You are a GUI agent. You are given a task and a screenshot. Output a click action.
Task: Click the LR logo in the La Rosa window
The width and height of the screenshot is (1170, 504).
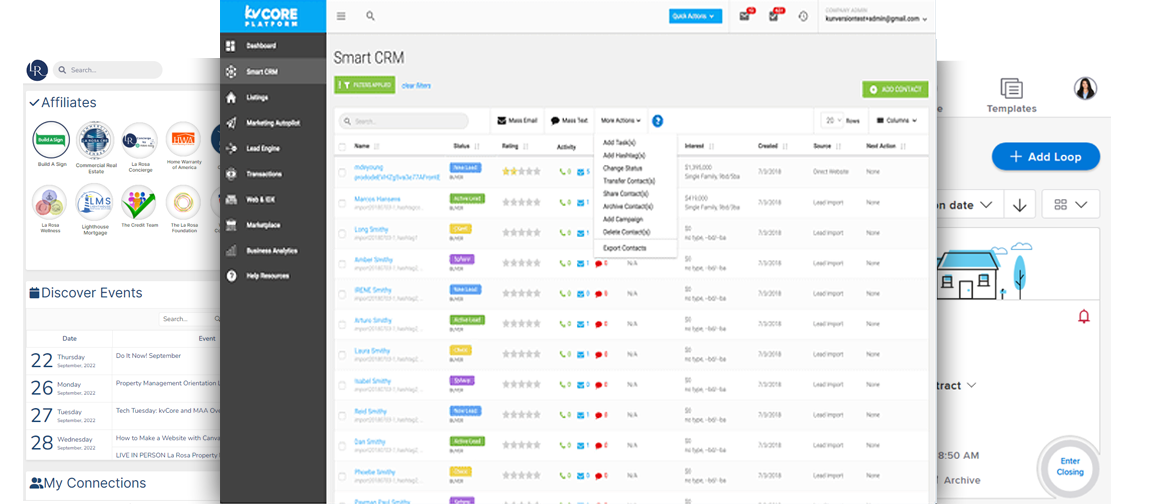coord(37,69)
